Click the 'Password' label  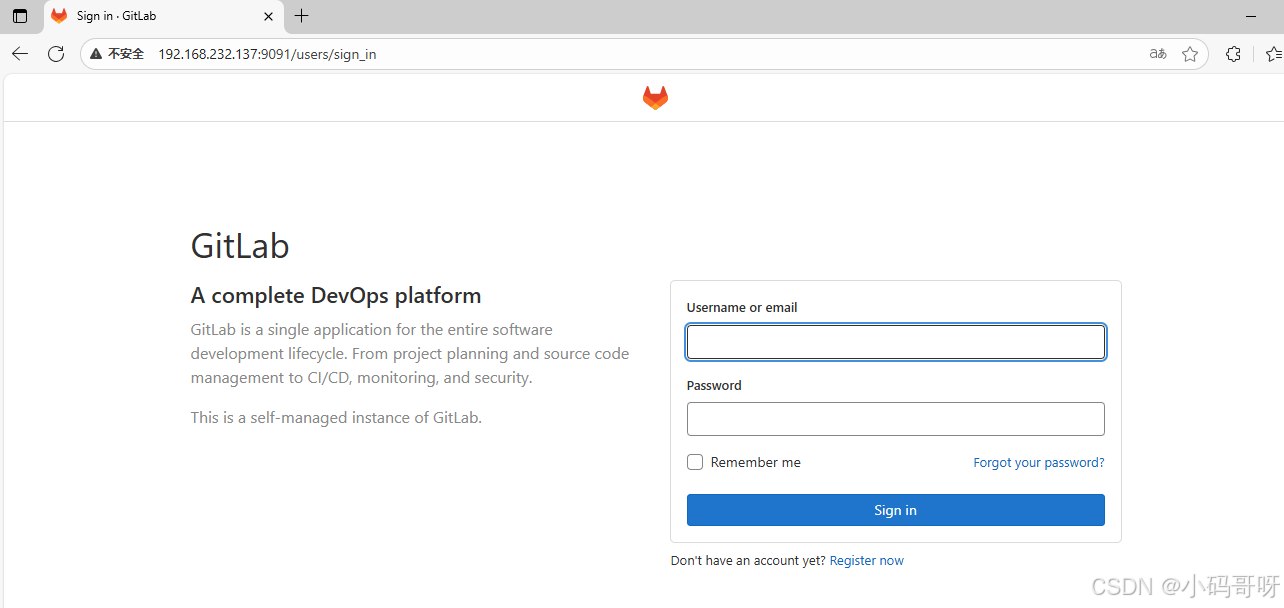tap(714, 386)
